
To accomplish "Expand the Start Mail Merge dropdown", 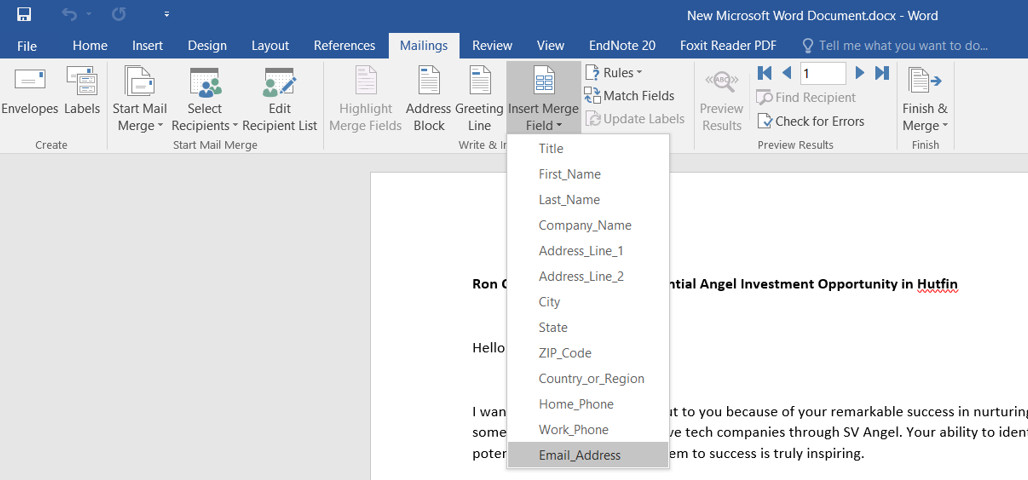I will coord(140,117).
